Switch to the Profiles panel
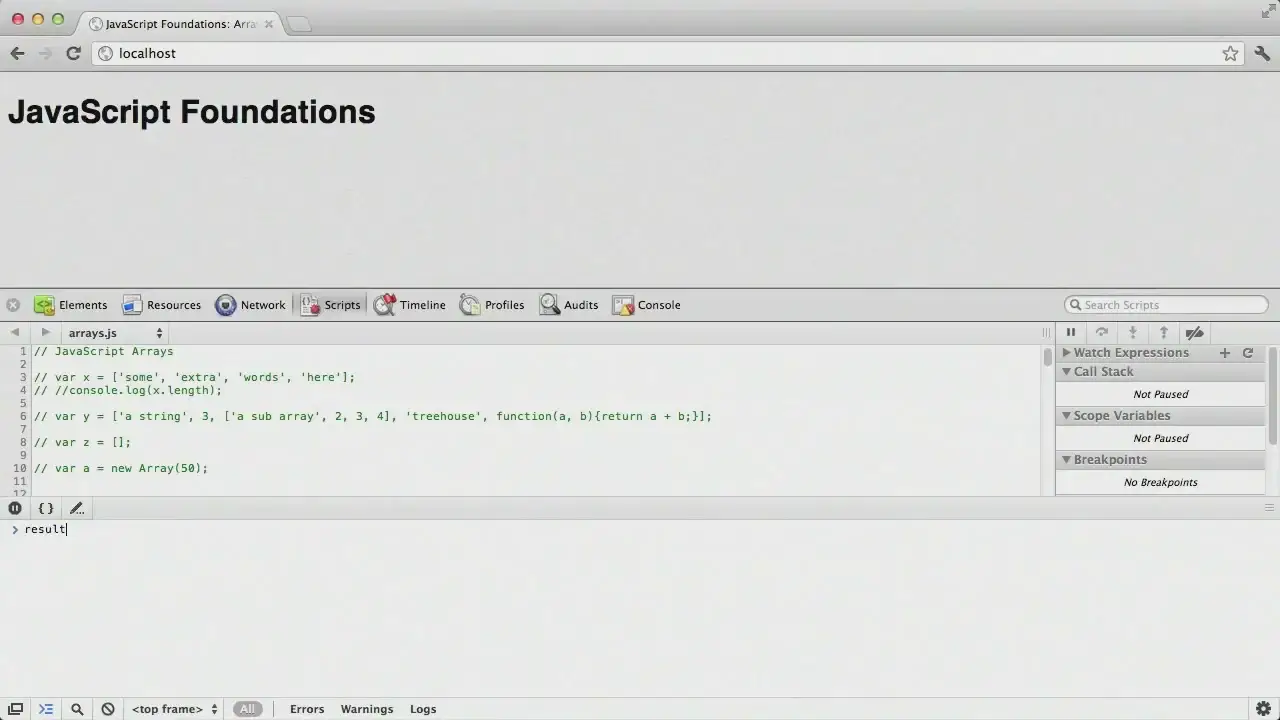 [x=492, y=305]
